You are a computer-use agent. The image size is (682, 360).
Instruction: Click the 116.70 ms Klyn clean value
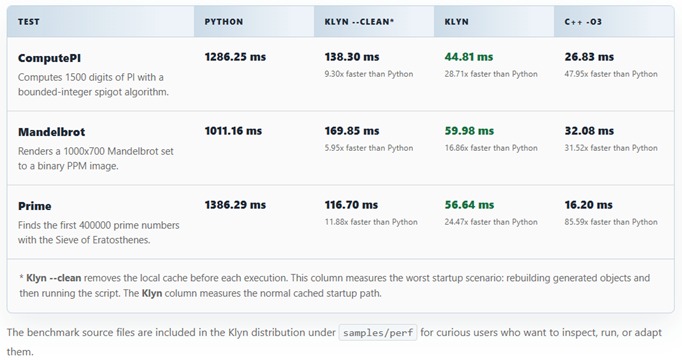(351, 205)
